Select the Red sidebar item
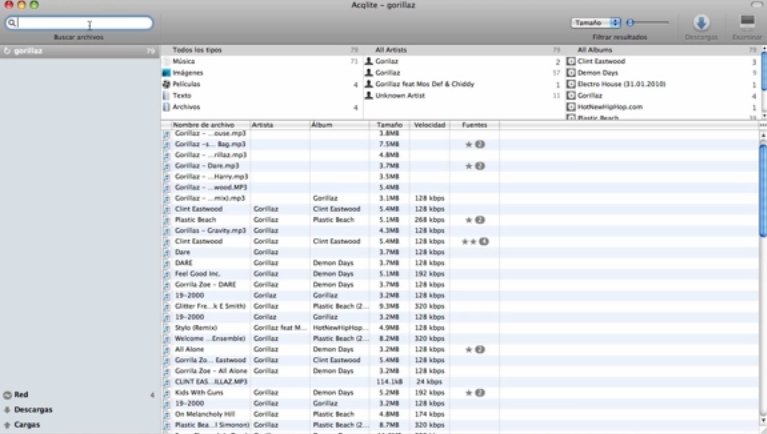Image resolution: width=767 pixels, height=434 pixels. (x=80, y=395)
